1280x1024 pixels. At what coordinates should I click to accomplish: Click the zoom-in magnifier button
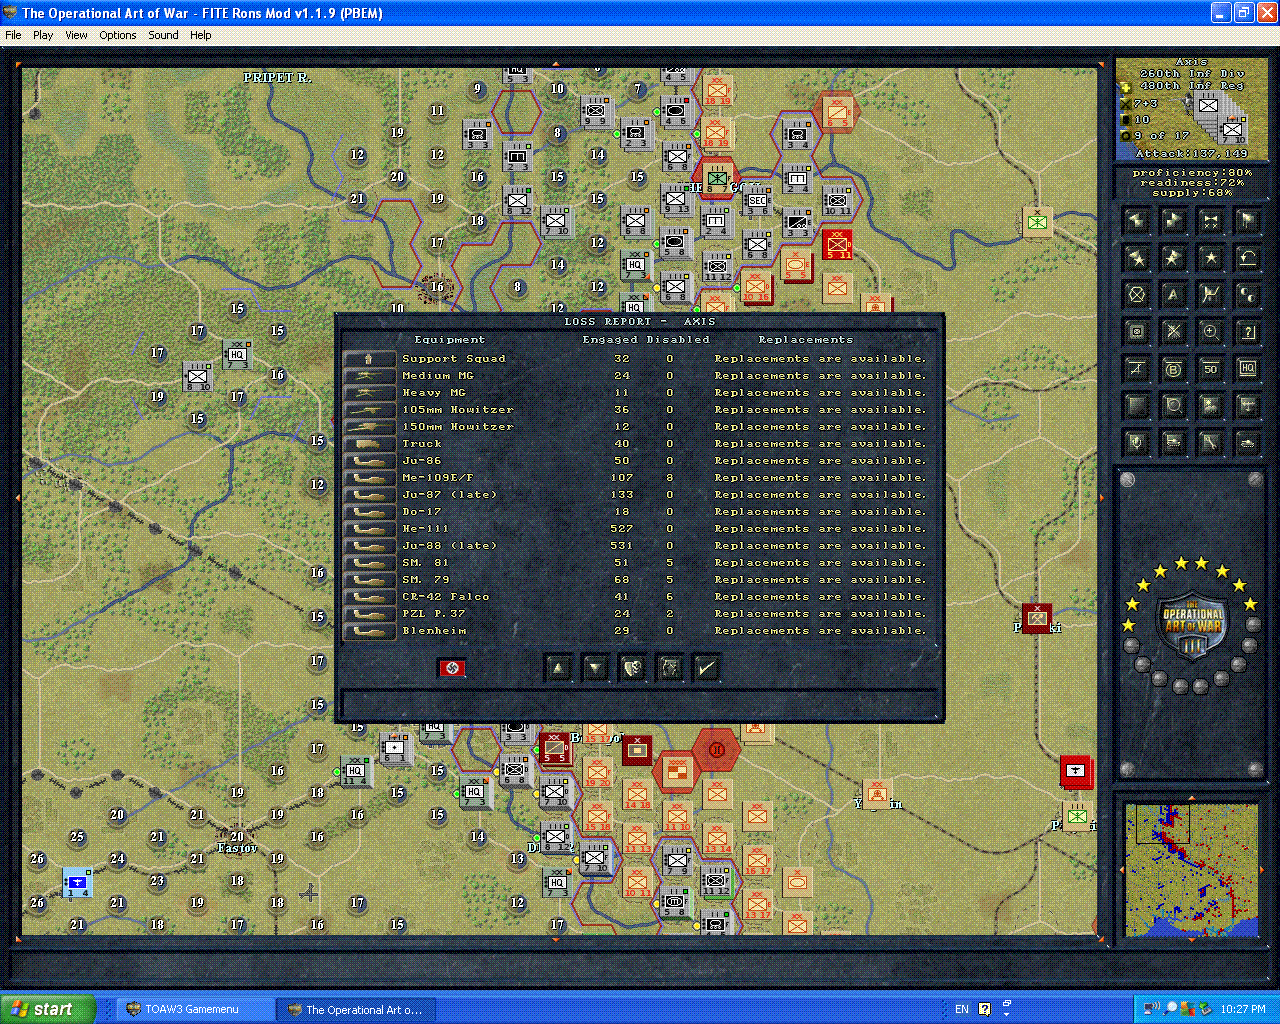1210,332
